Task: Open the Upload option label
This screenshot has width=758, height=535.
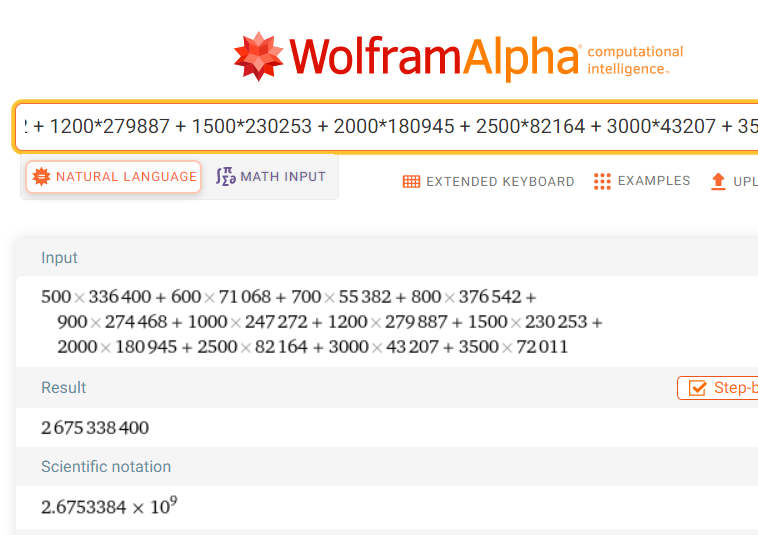Action: tap(745, 182)
